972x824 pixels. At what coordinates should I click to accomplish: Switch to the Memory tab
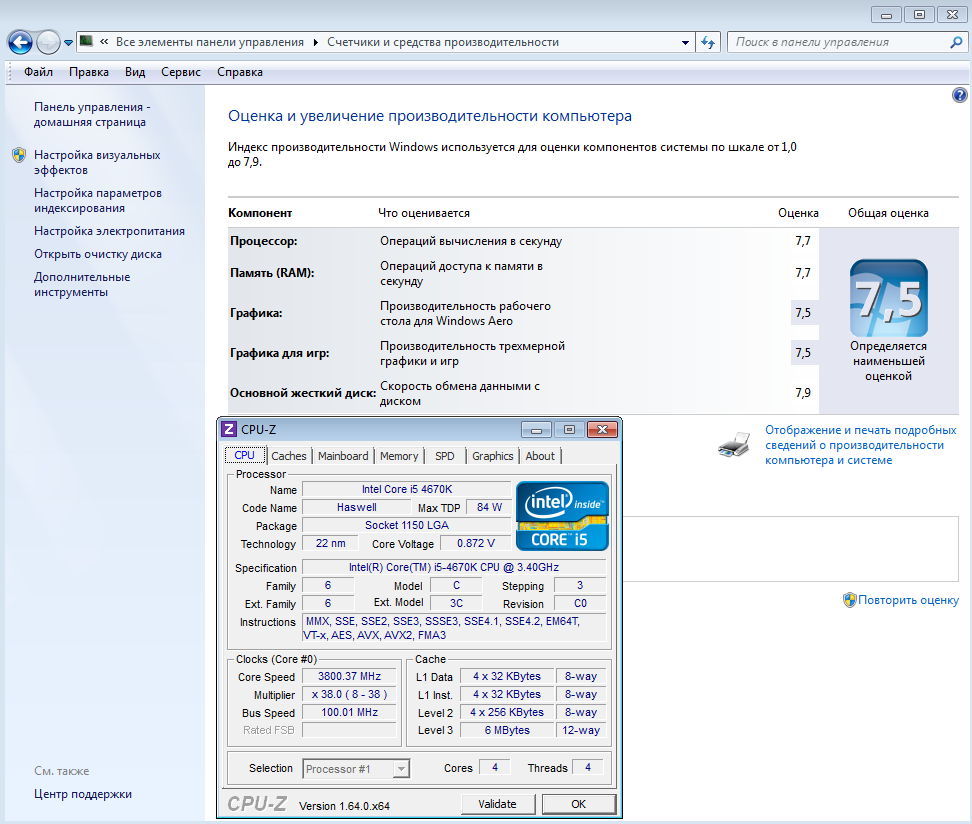399,456
